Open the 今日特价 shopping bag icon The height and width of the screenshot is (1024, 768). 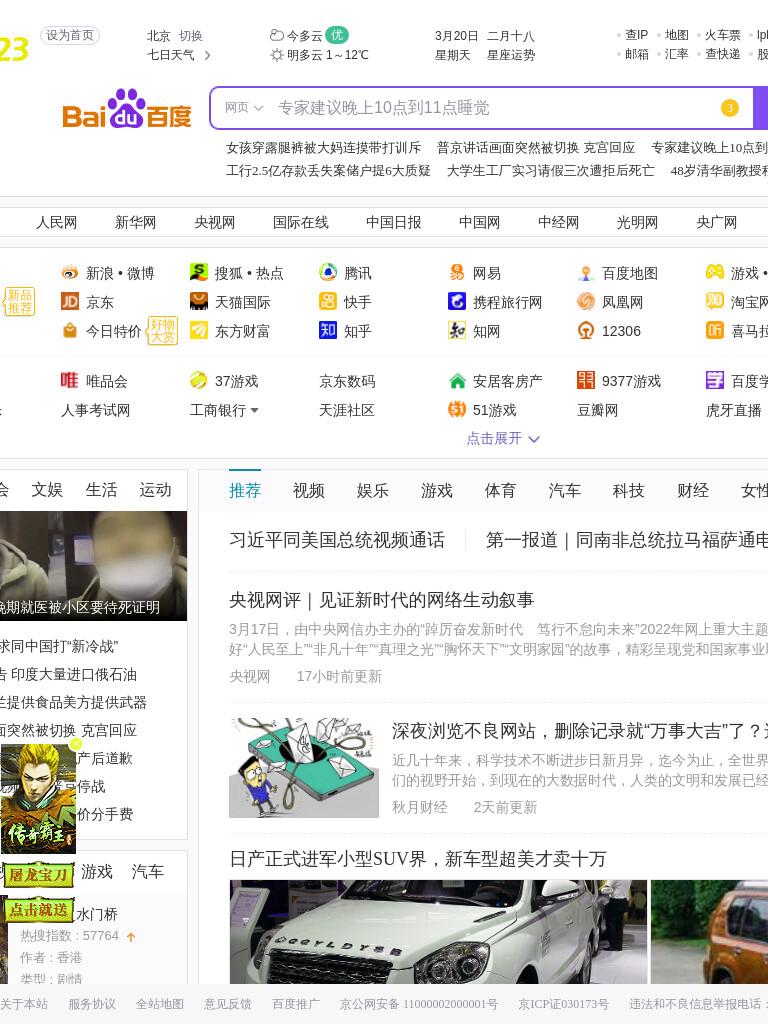[69, 330]
